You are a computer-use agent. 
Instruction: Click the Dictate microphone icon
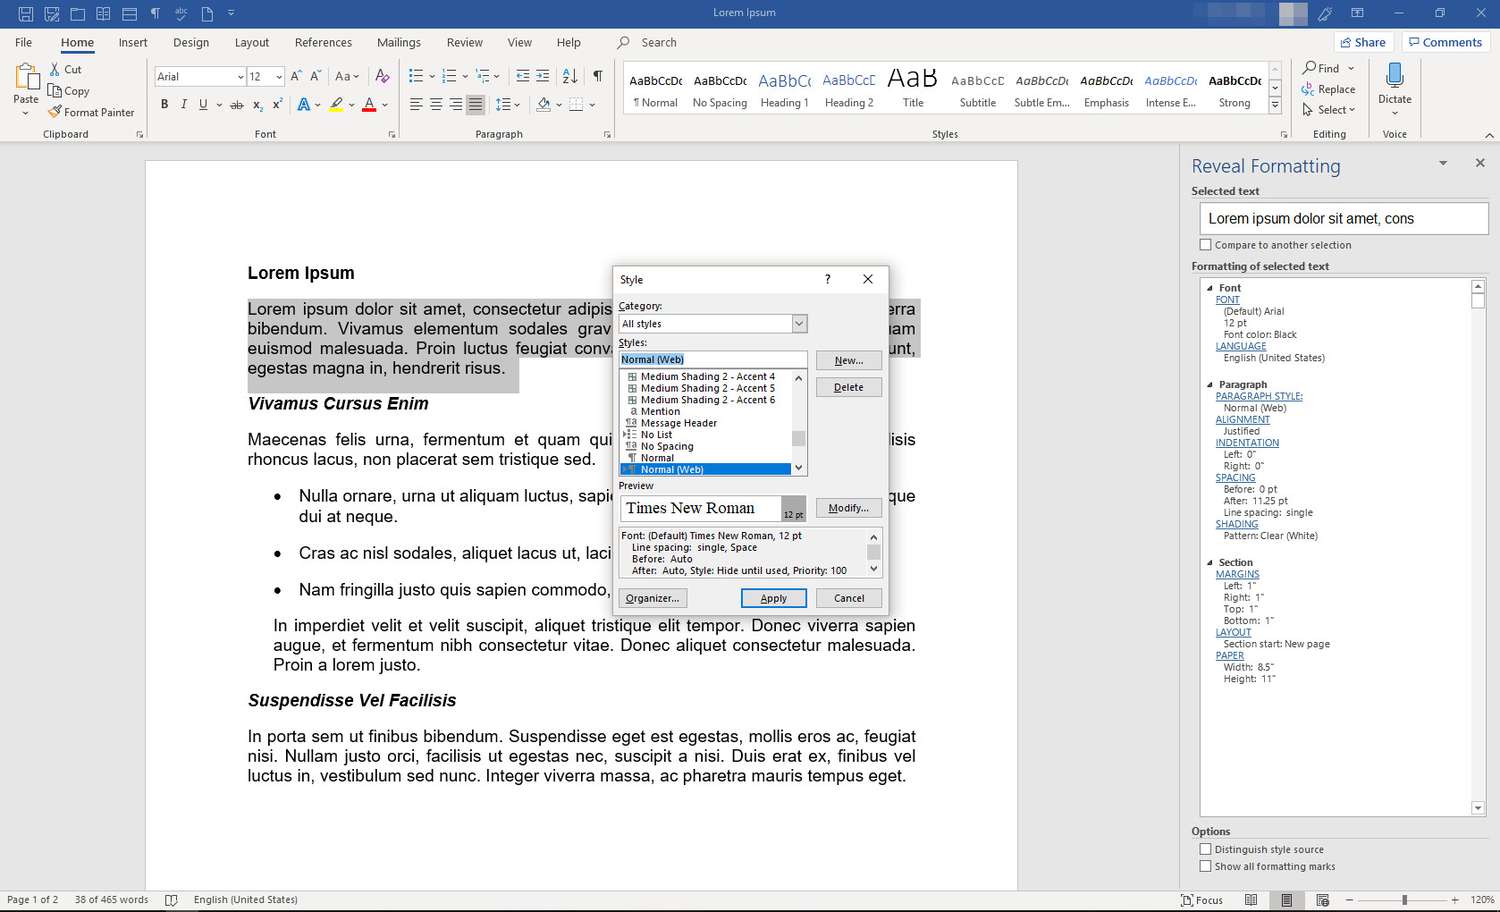coord(1394,76)
